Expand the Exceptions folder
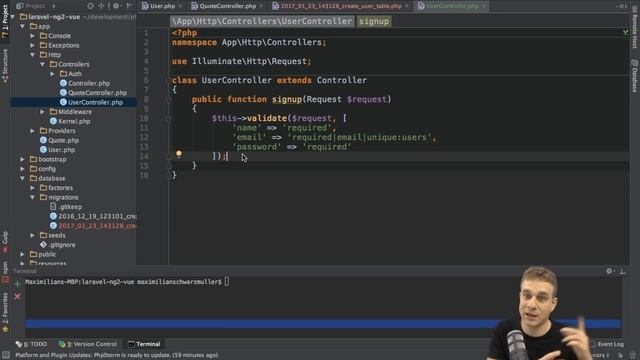Viewport: 640px width, 360px height. coord(33,45)
